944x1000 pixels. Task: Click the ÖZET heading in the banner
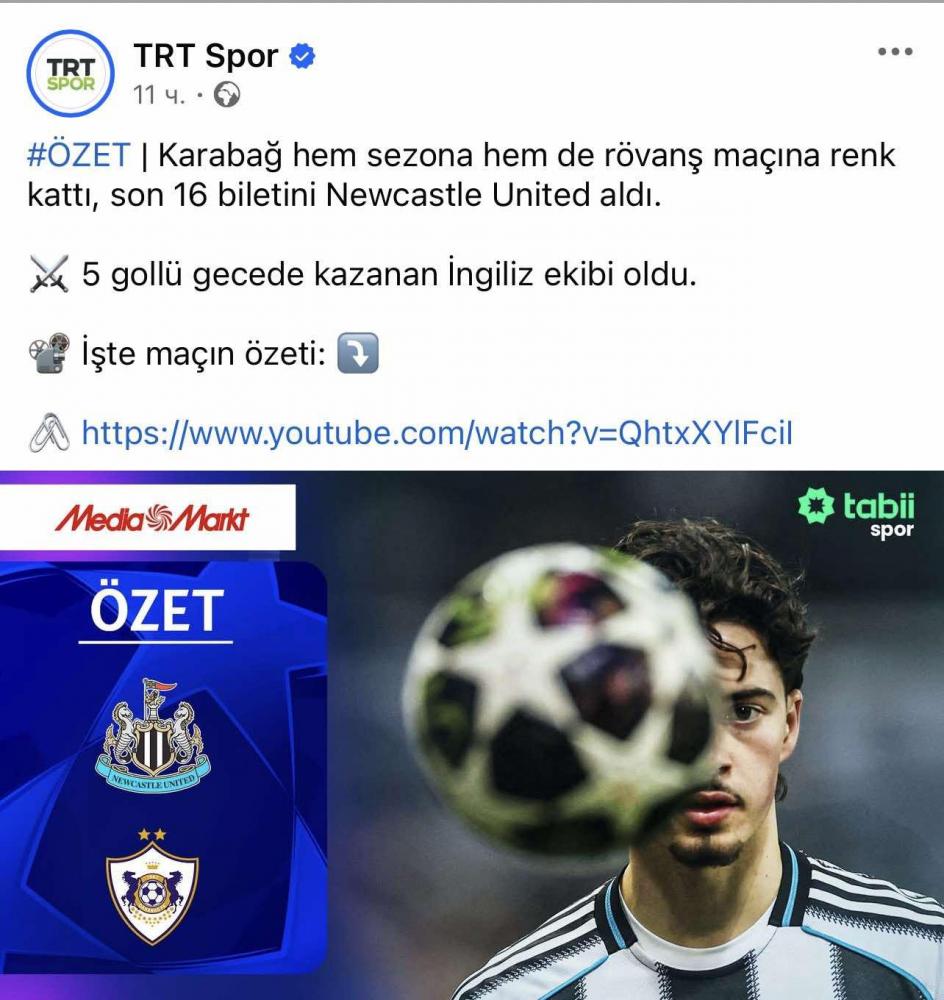157,611
